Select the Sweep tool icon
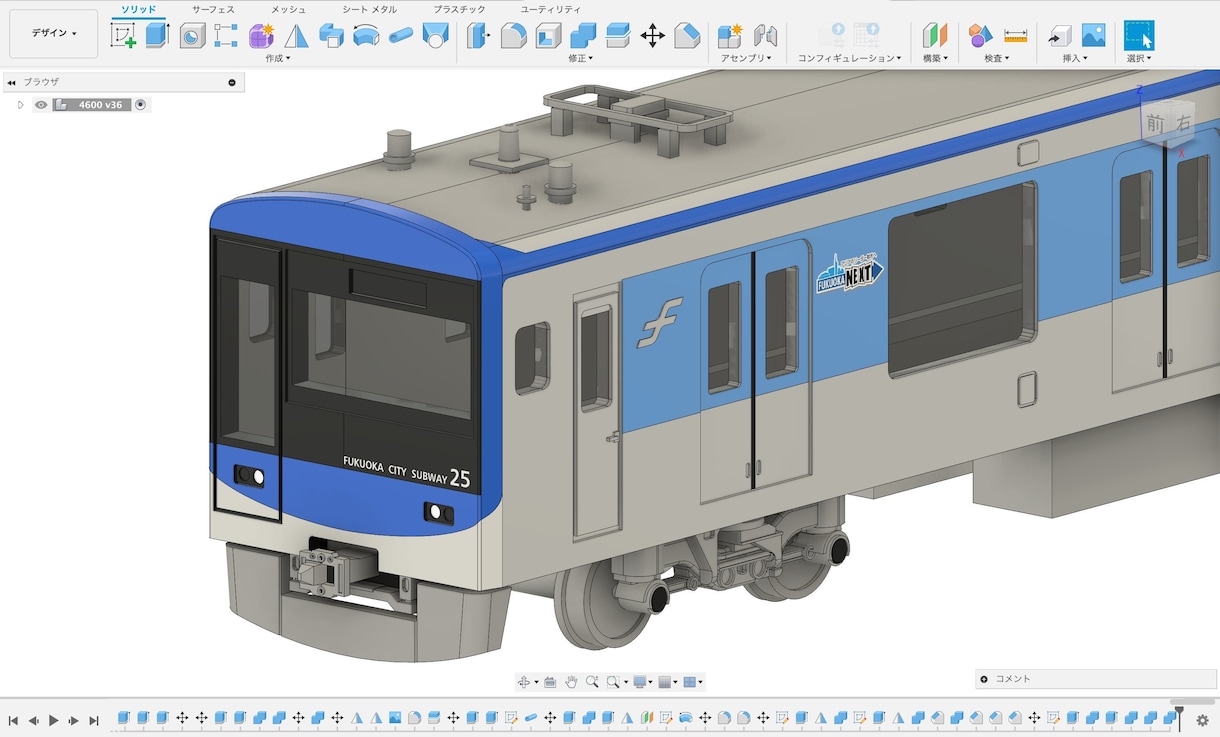This screenshot has height=737, width=1220. (366, 36)
